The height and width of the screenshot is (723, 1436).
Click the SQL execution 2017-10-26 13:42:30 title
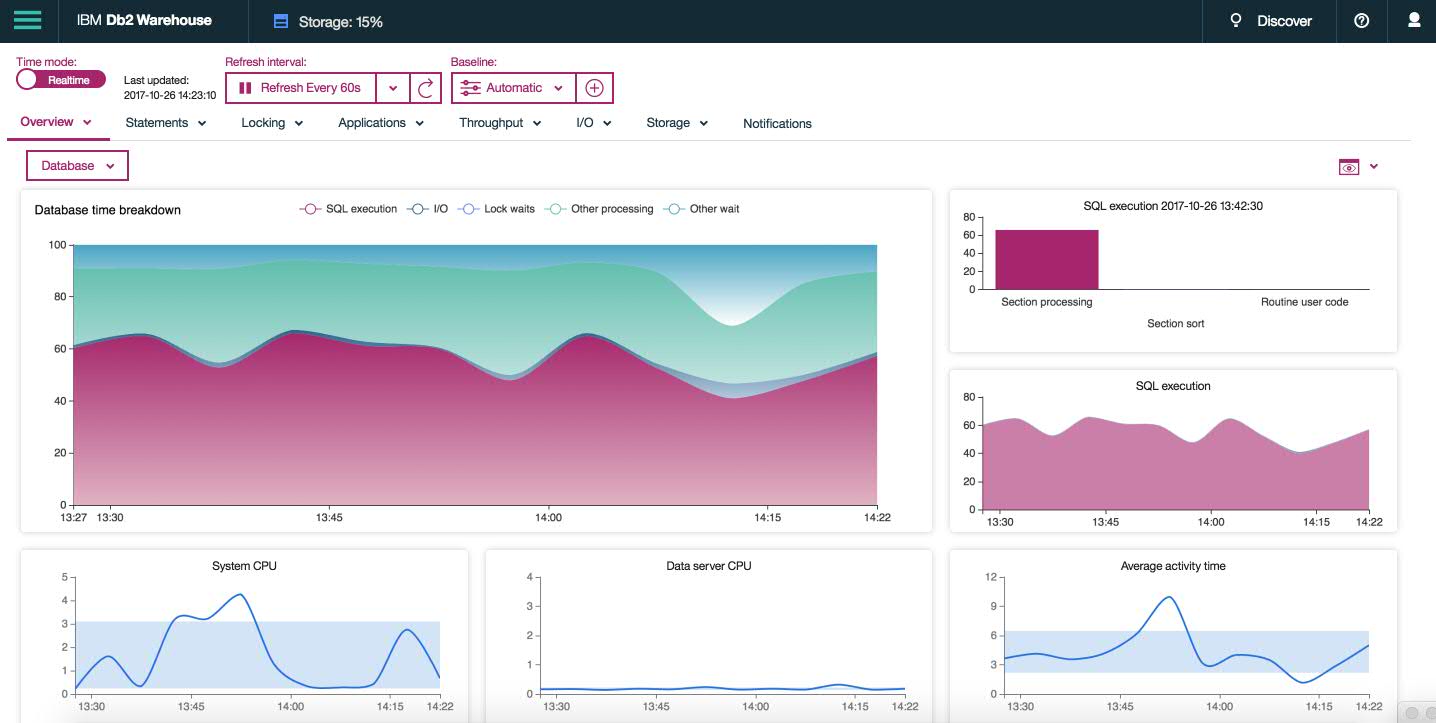(x=1173, y=206)
